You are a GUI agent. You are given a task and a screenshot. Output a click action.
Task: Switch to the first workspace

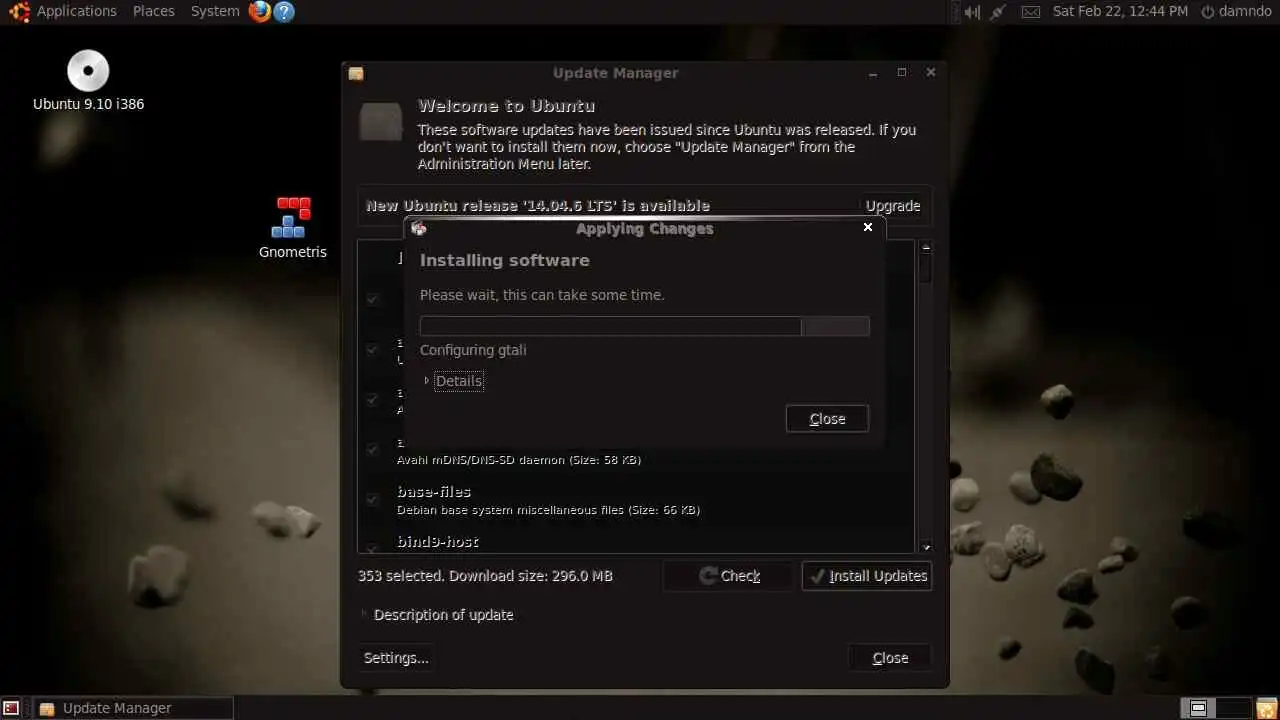(1198, 708)
